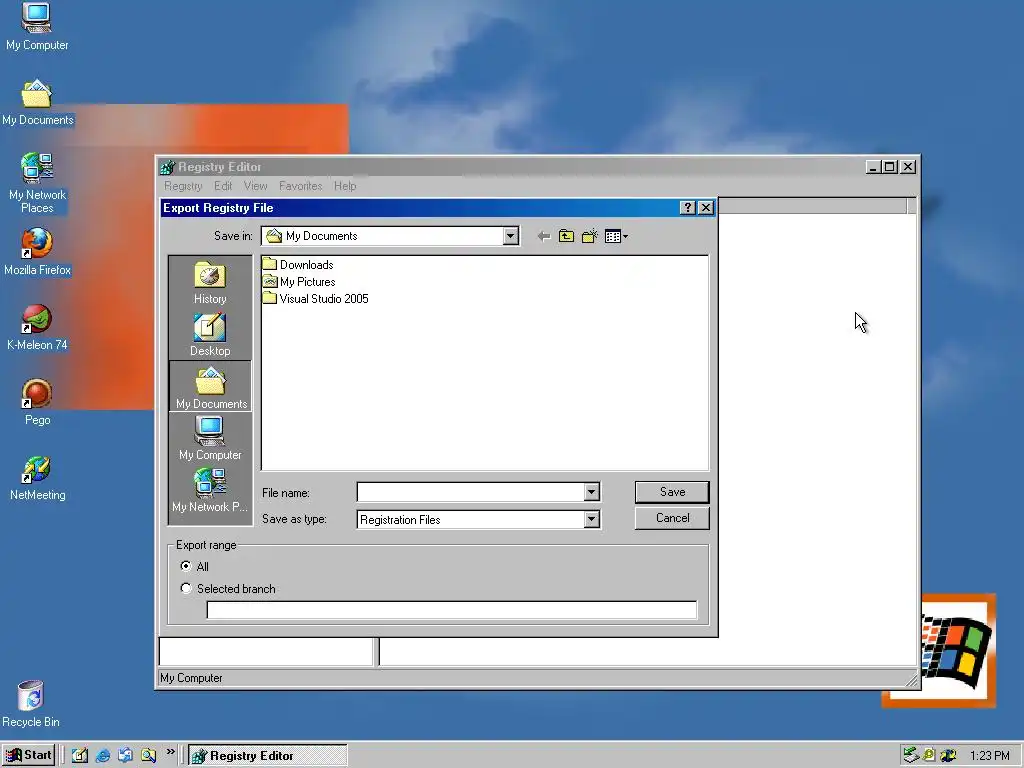Select the My Pictures folder
The image size is (1024, 768).
tap(299, 281)
